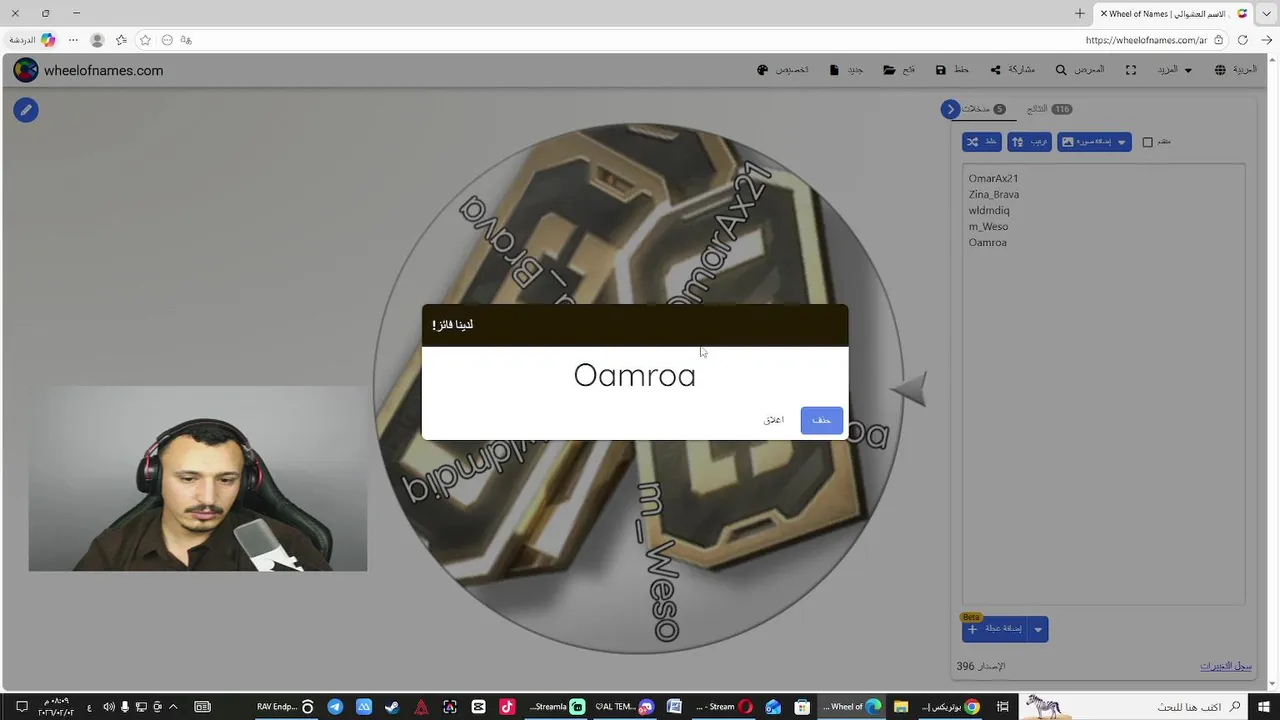Image resolution: width=1280 pixels, height=720 pixels.
Task: Select the m_Weso entry in the list
Action: (x=988, y=226)
